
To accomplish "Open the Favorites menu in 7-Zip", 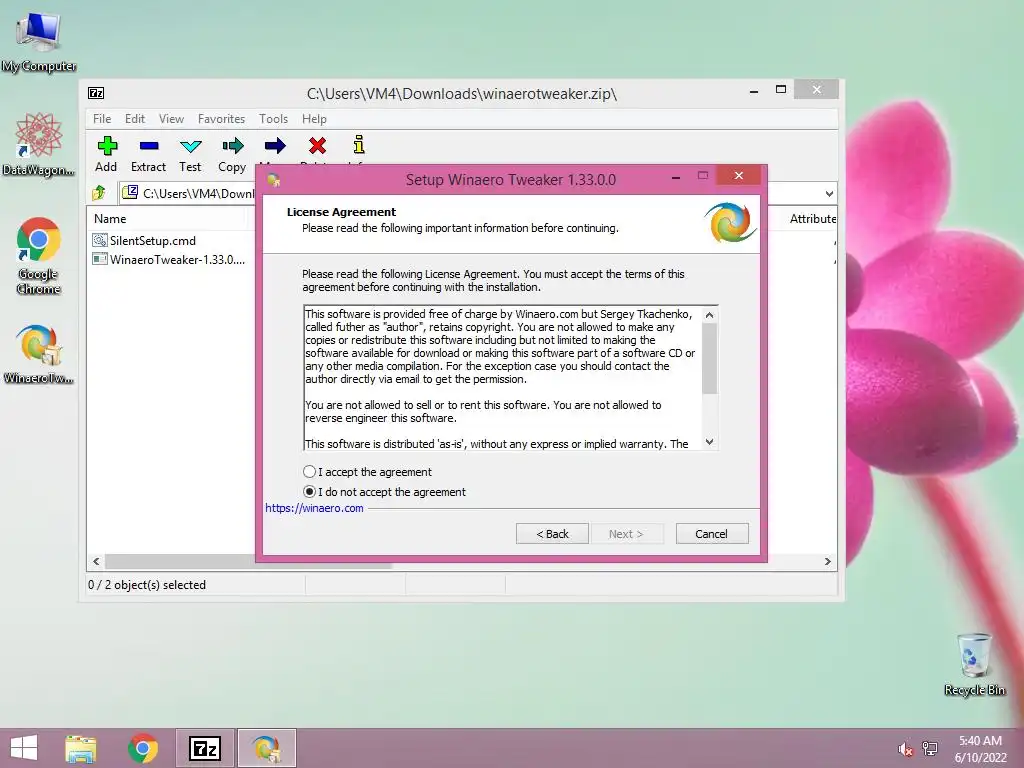I will click(x=221, y=119).
